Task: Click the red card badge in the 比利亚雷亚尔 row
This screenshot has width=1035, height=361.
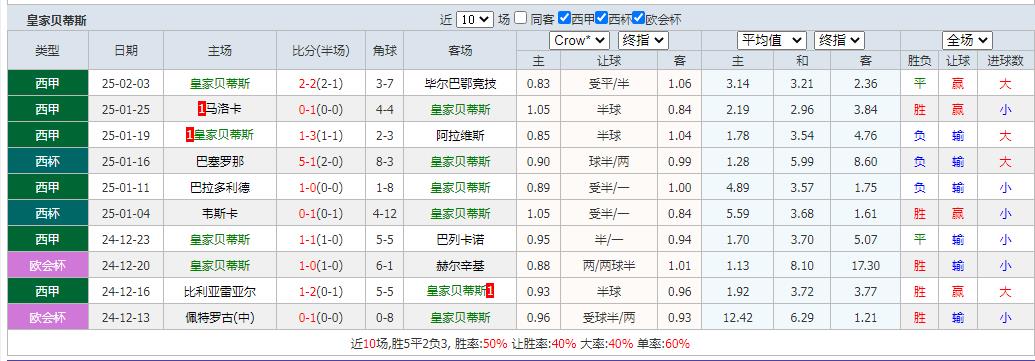Action: coord(490,291)
